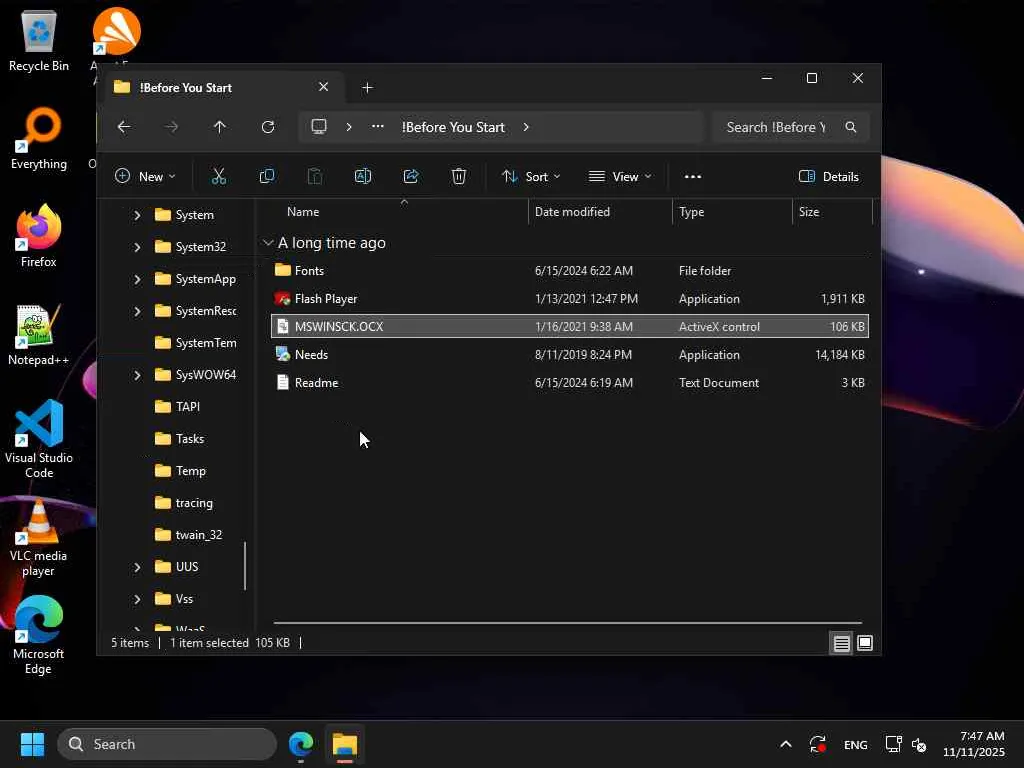Viewport: 1024px width, 768px height.
Task: Select the VLC media player desktop shortcut
Action: pyautogui.click(x=39, y=537)
